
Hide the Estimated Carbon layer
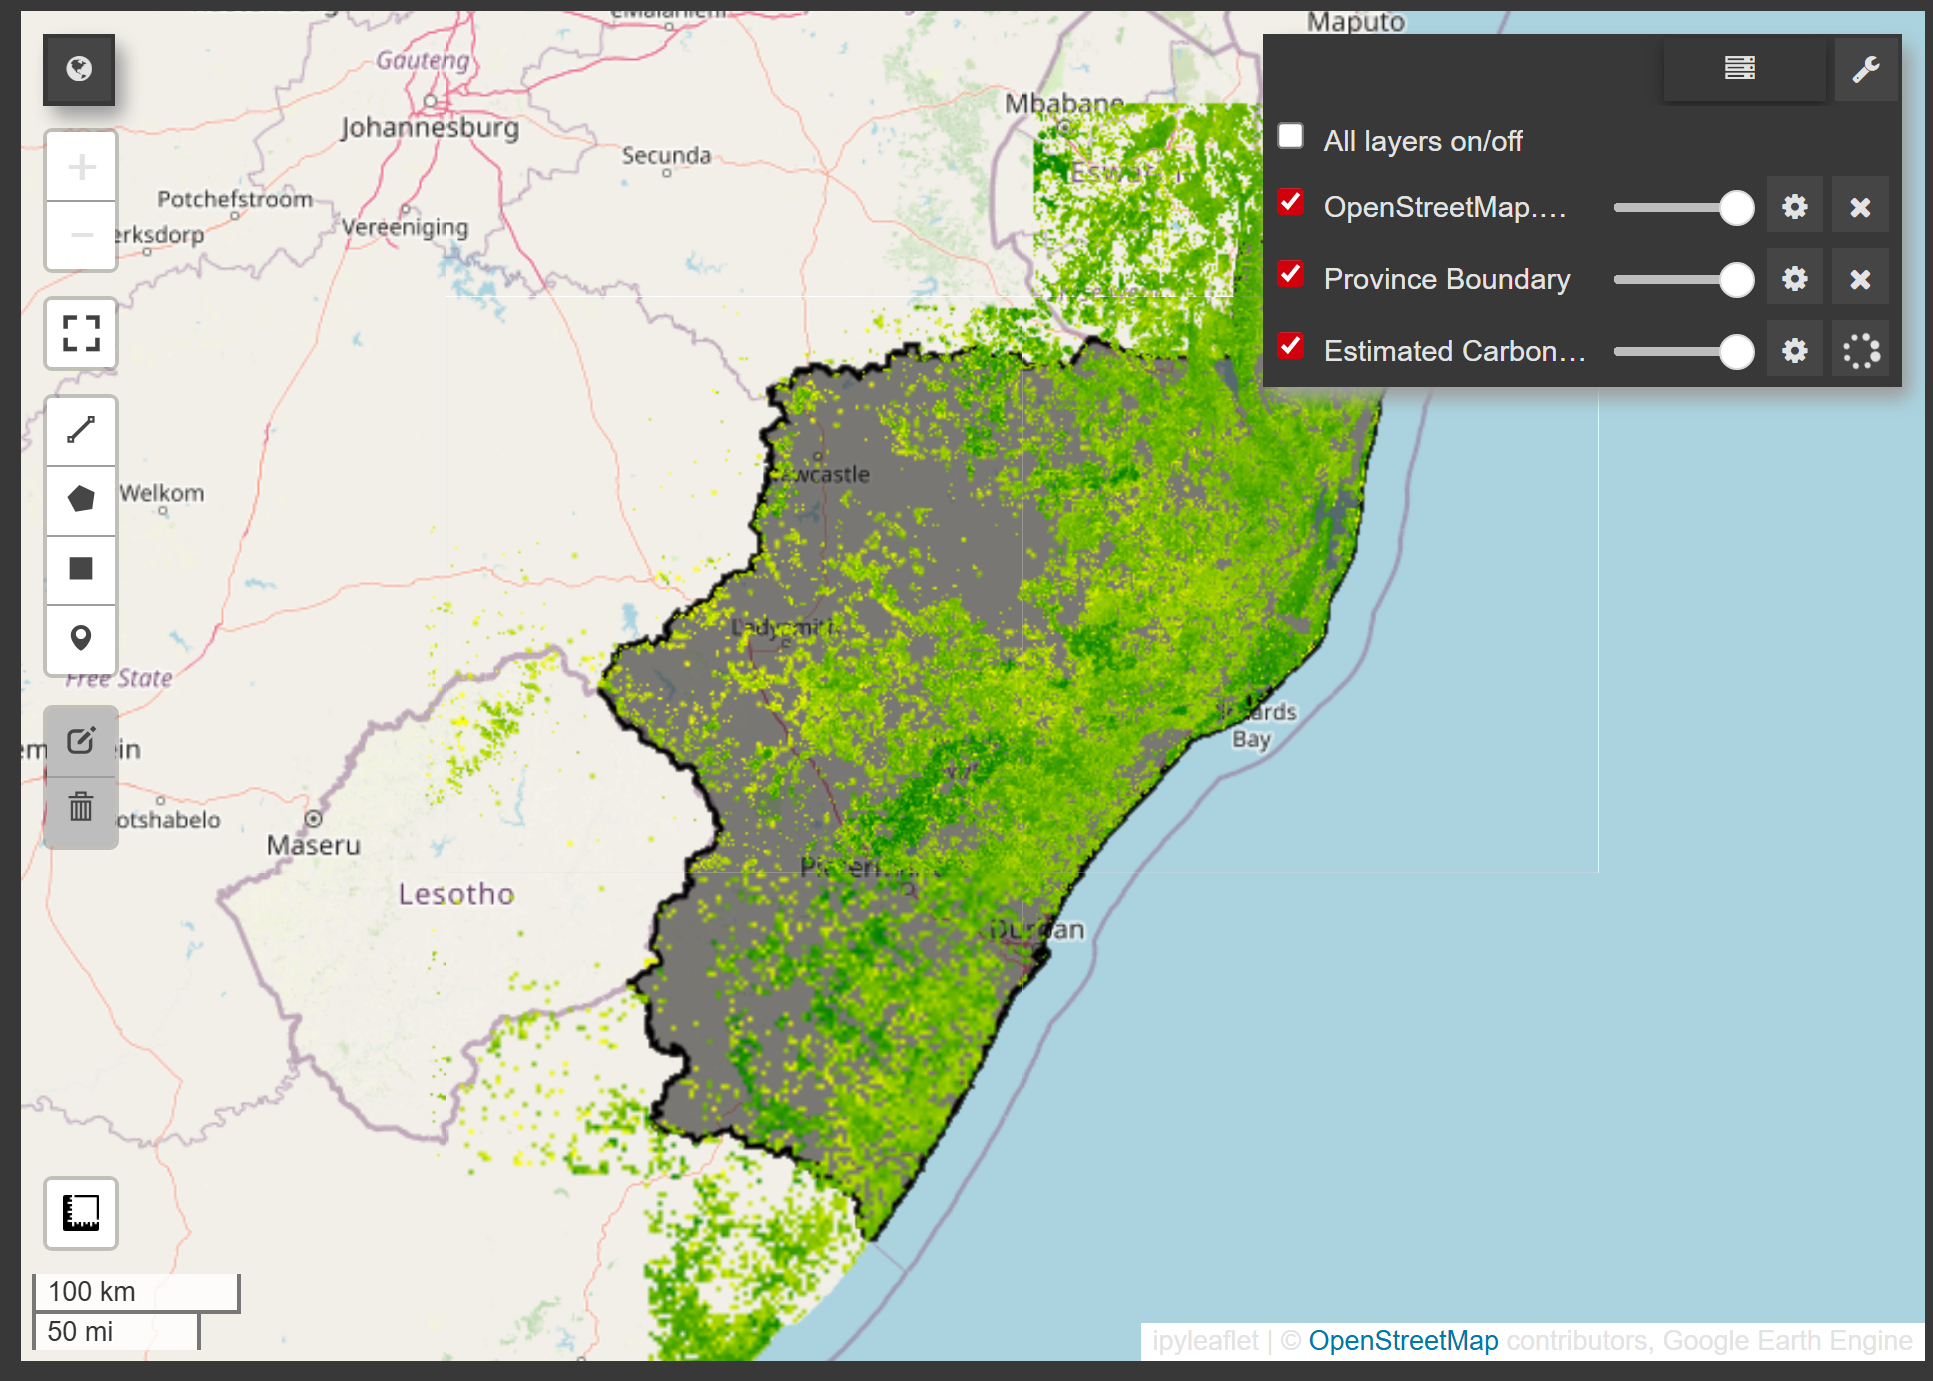point(1291,347)
